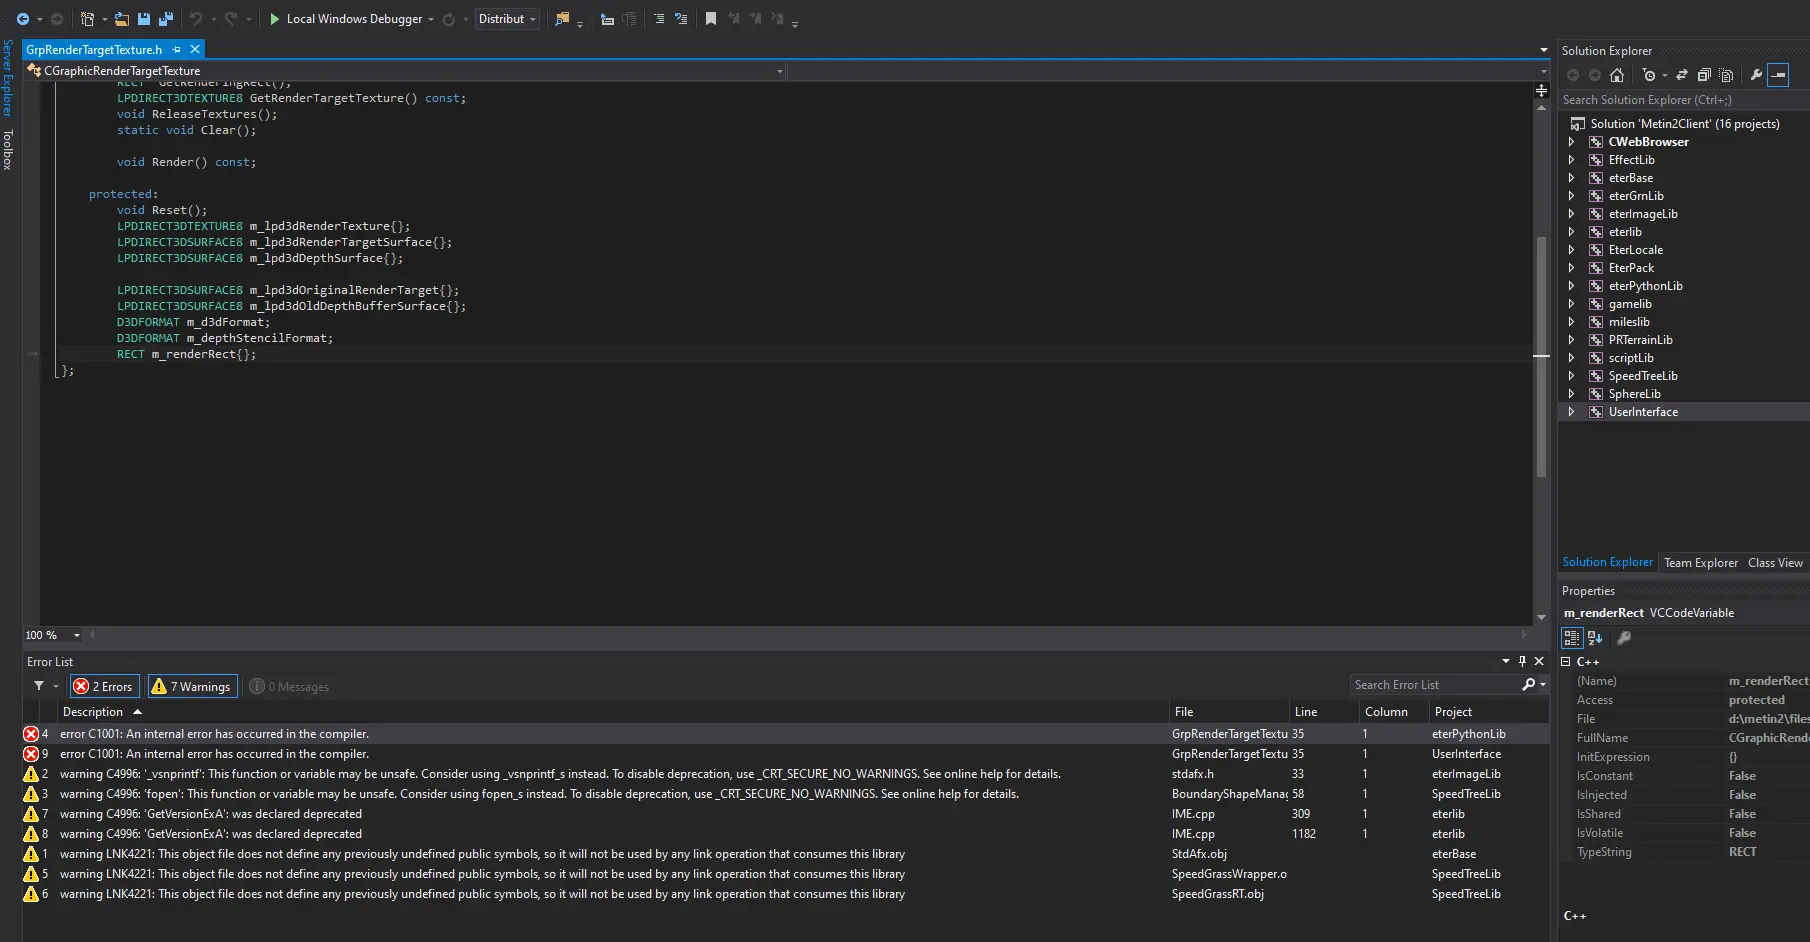Click the Open File folder icon
This screenshot has height=942, width=1810.
122,19
